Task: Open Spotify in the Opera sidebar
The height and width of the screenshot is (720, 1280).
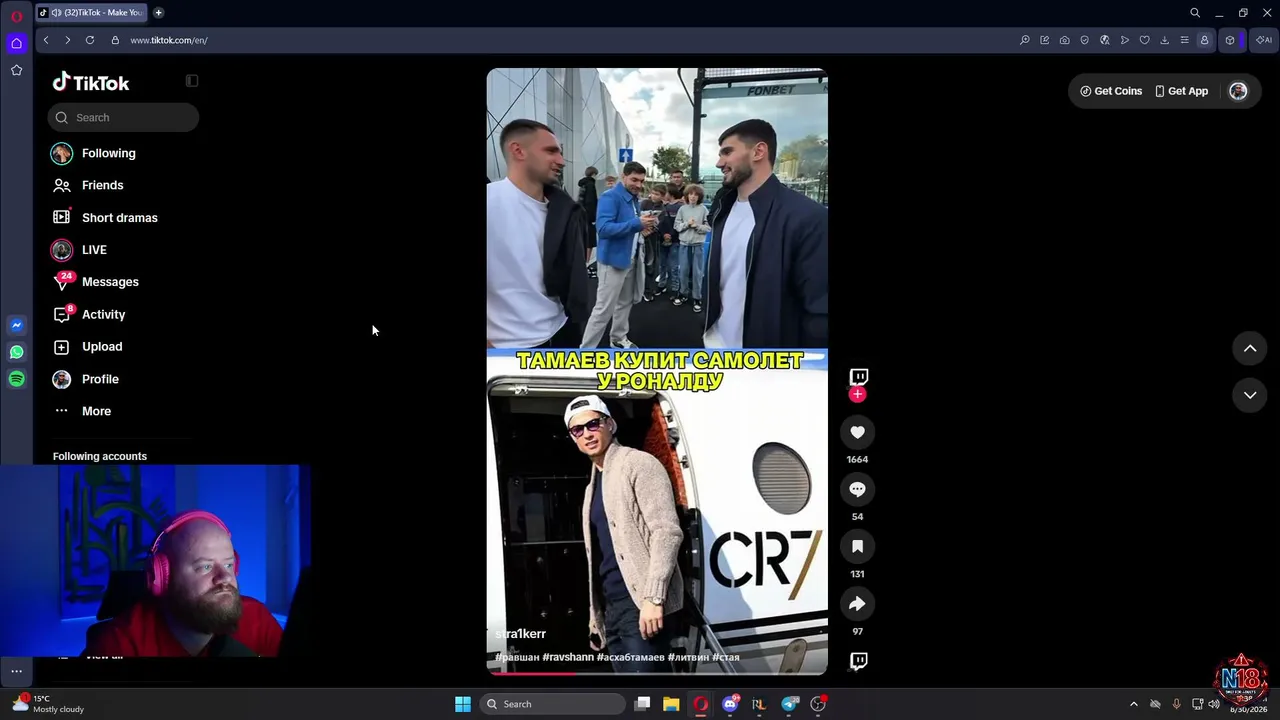Action: pos(16,379)
